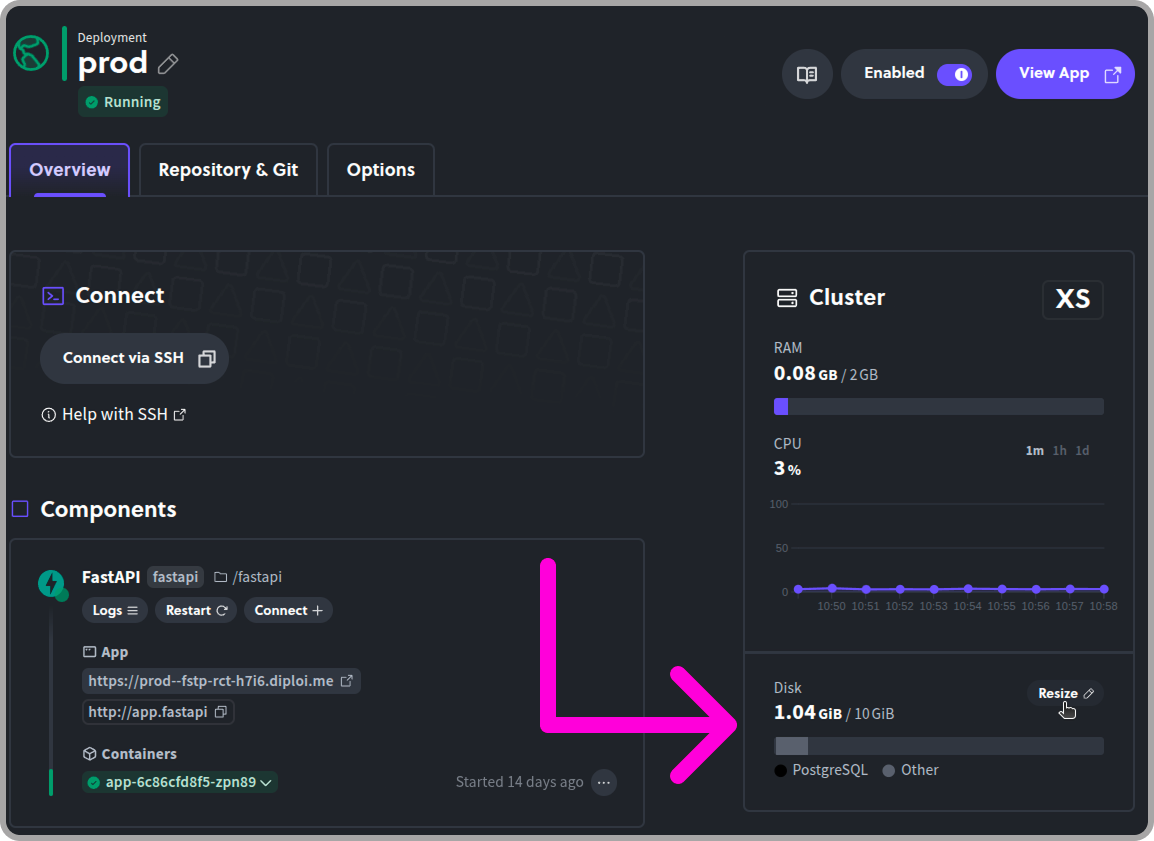
Task: Open the Connect + dropdown on FastAPI
Action: point(288,610)
